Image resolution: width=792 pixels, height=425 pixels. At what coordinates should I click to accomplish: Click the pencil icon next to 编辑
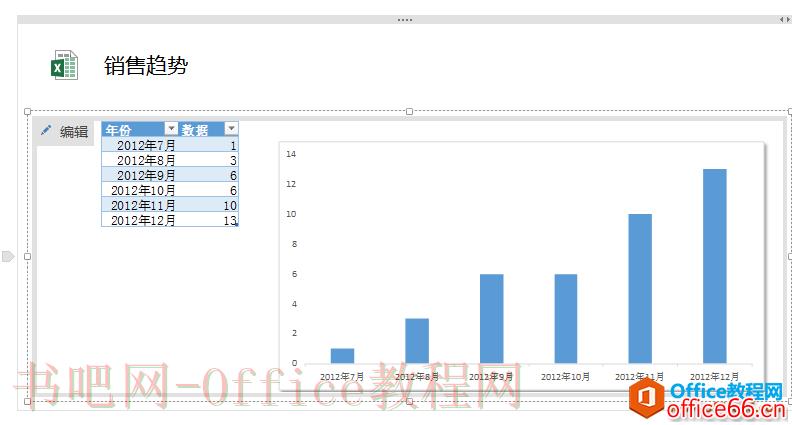tap(46, 130)
